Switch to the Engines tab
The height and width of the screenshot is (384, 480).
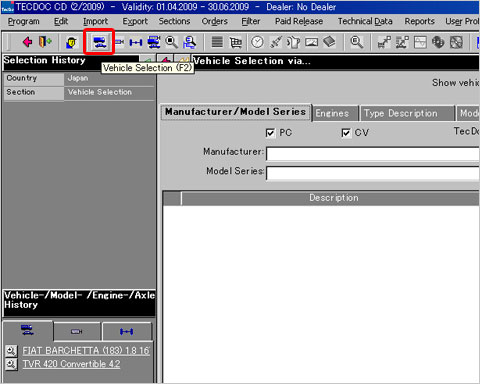click(x=335, y=113)
